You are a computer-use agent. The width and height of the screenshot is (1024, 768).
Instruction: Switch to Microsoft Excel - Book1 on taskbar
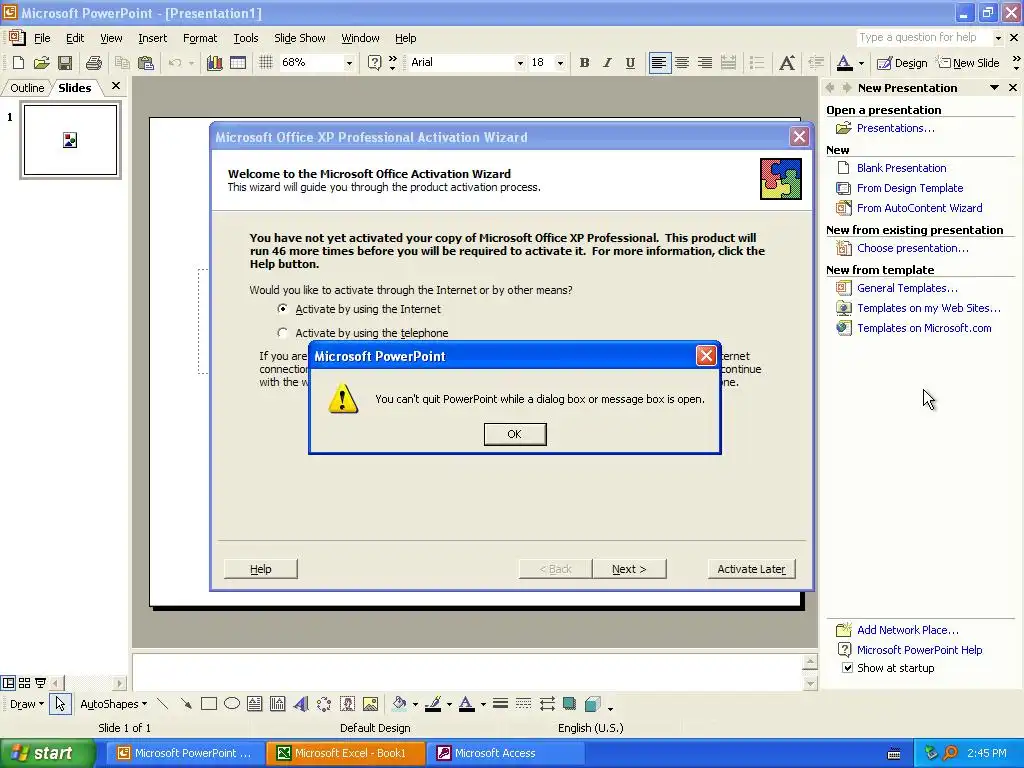pos(345,753)
